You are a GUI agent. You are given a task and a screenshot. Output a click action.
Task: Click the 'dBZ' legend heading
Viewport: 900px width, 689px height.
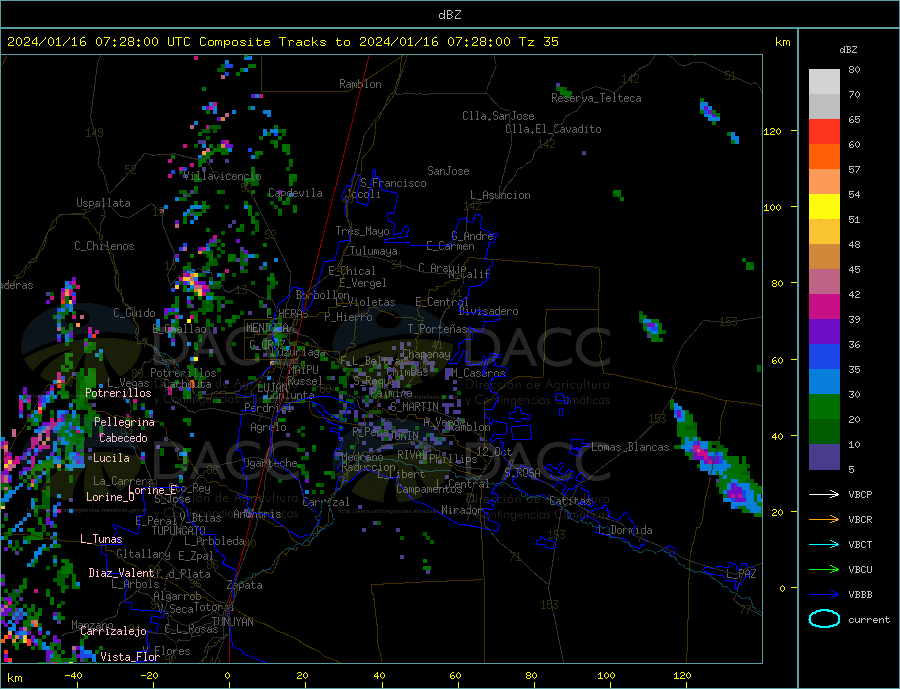coord(848,50)
